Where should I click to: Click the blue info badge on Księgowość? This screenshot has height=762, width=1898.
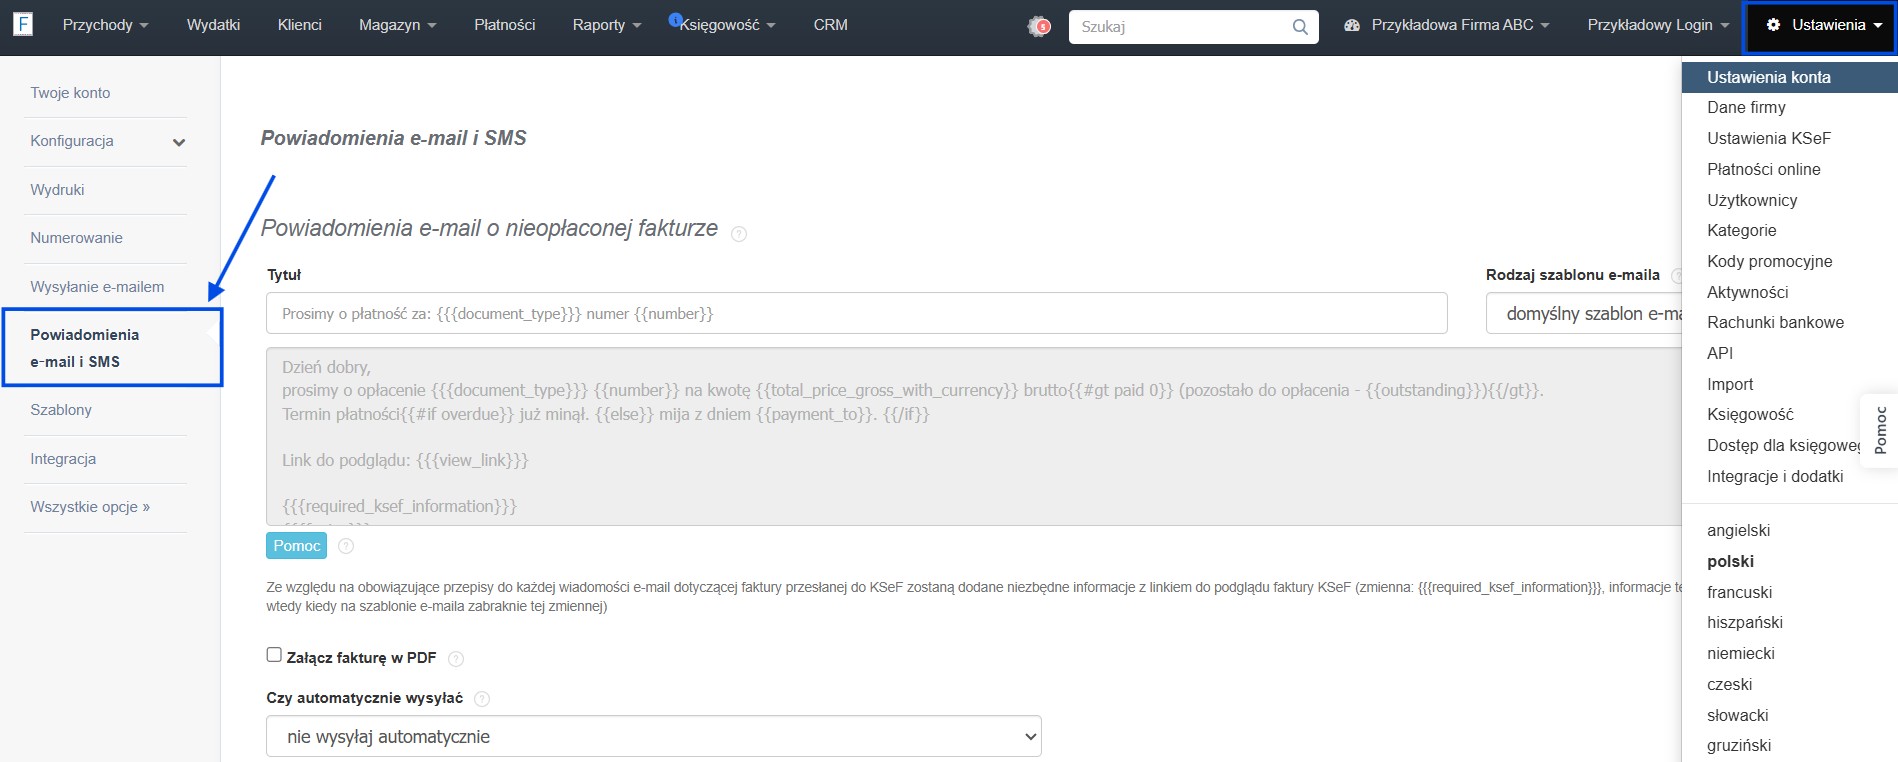click(675, 19)
